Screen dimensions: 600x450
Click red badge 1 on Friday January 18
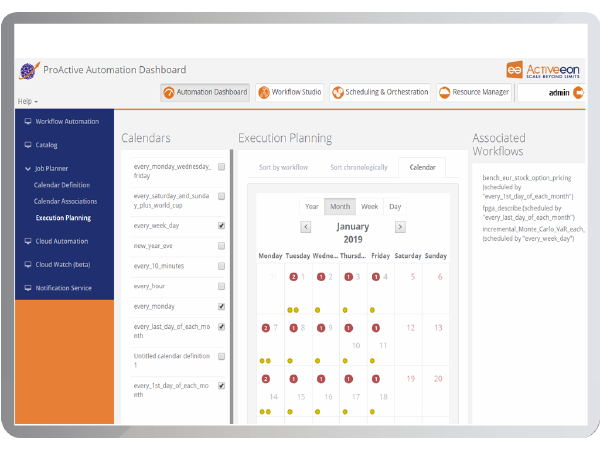tap(376, 379)
